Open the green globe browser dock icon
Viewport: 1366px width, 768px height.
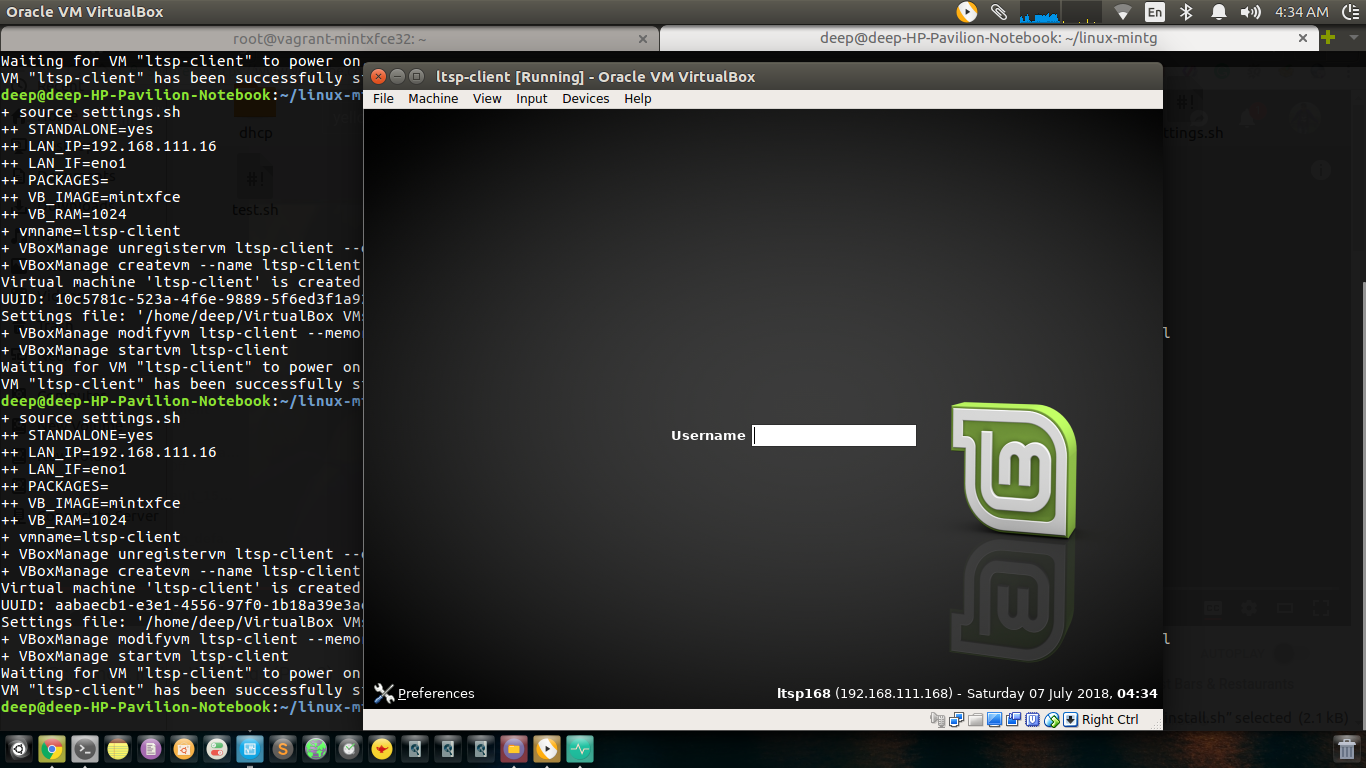click(x=316, y=749)
